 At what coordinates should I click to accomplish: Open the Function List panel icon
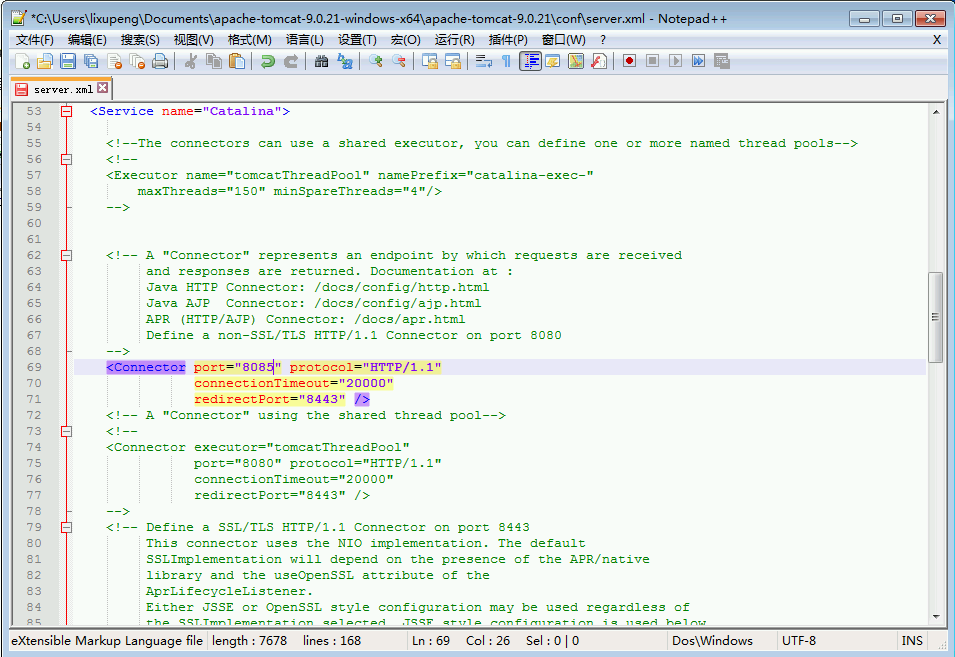pyautogui.click(x=599, y=61)
